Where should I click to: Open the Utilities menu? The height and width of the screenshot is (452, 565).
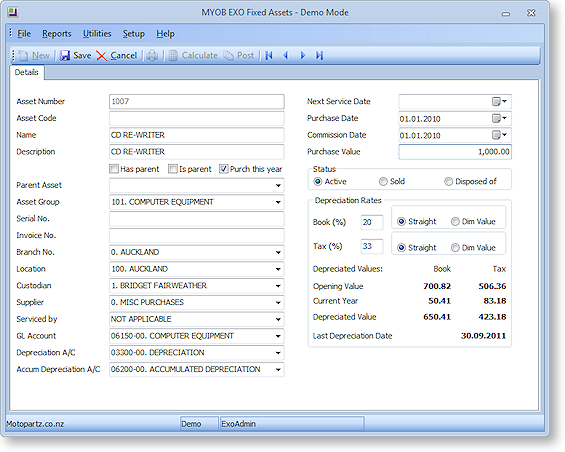(x=97, y=34)
